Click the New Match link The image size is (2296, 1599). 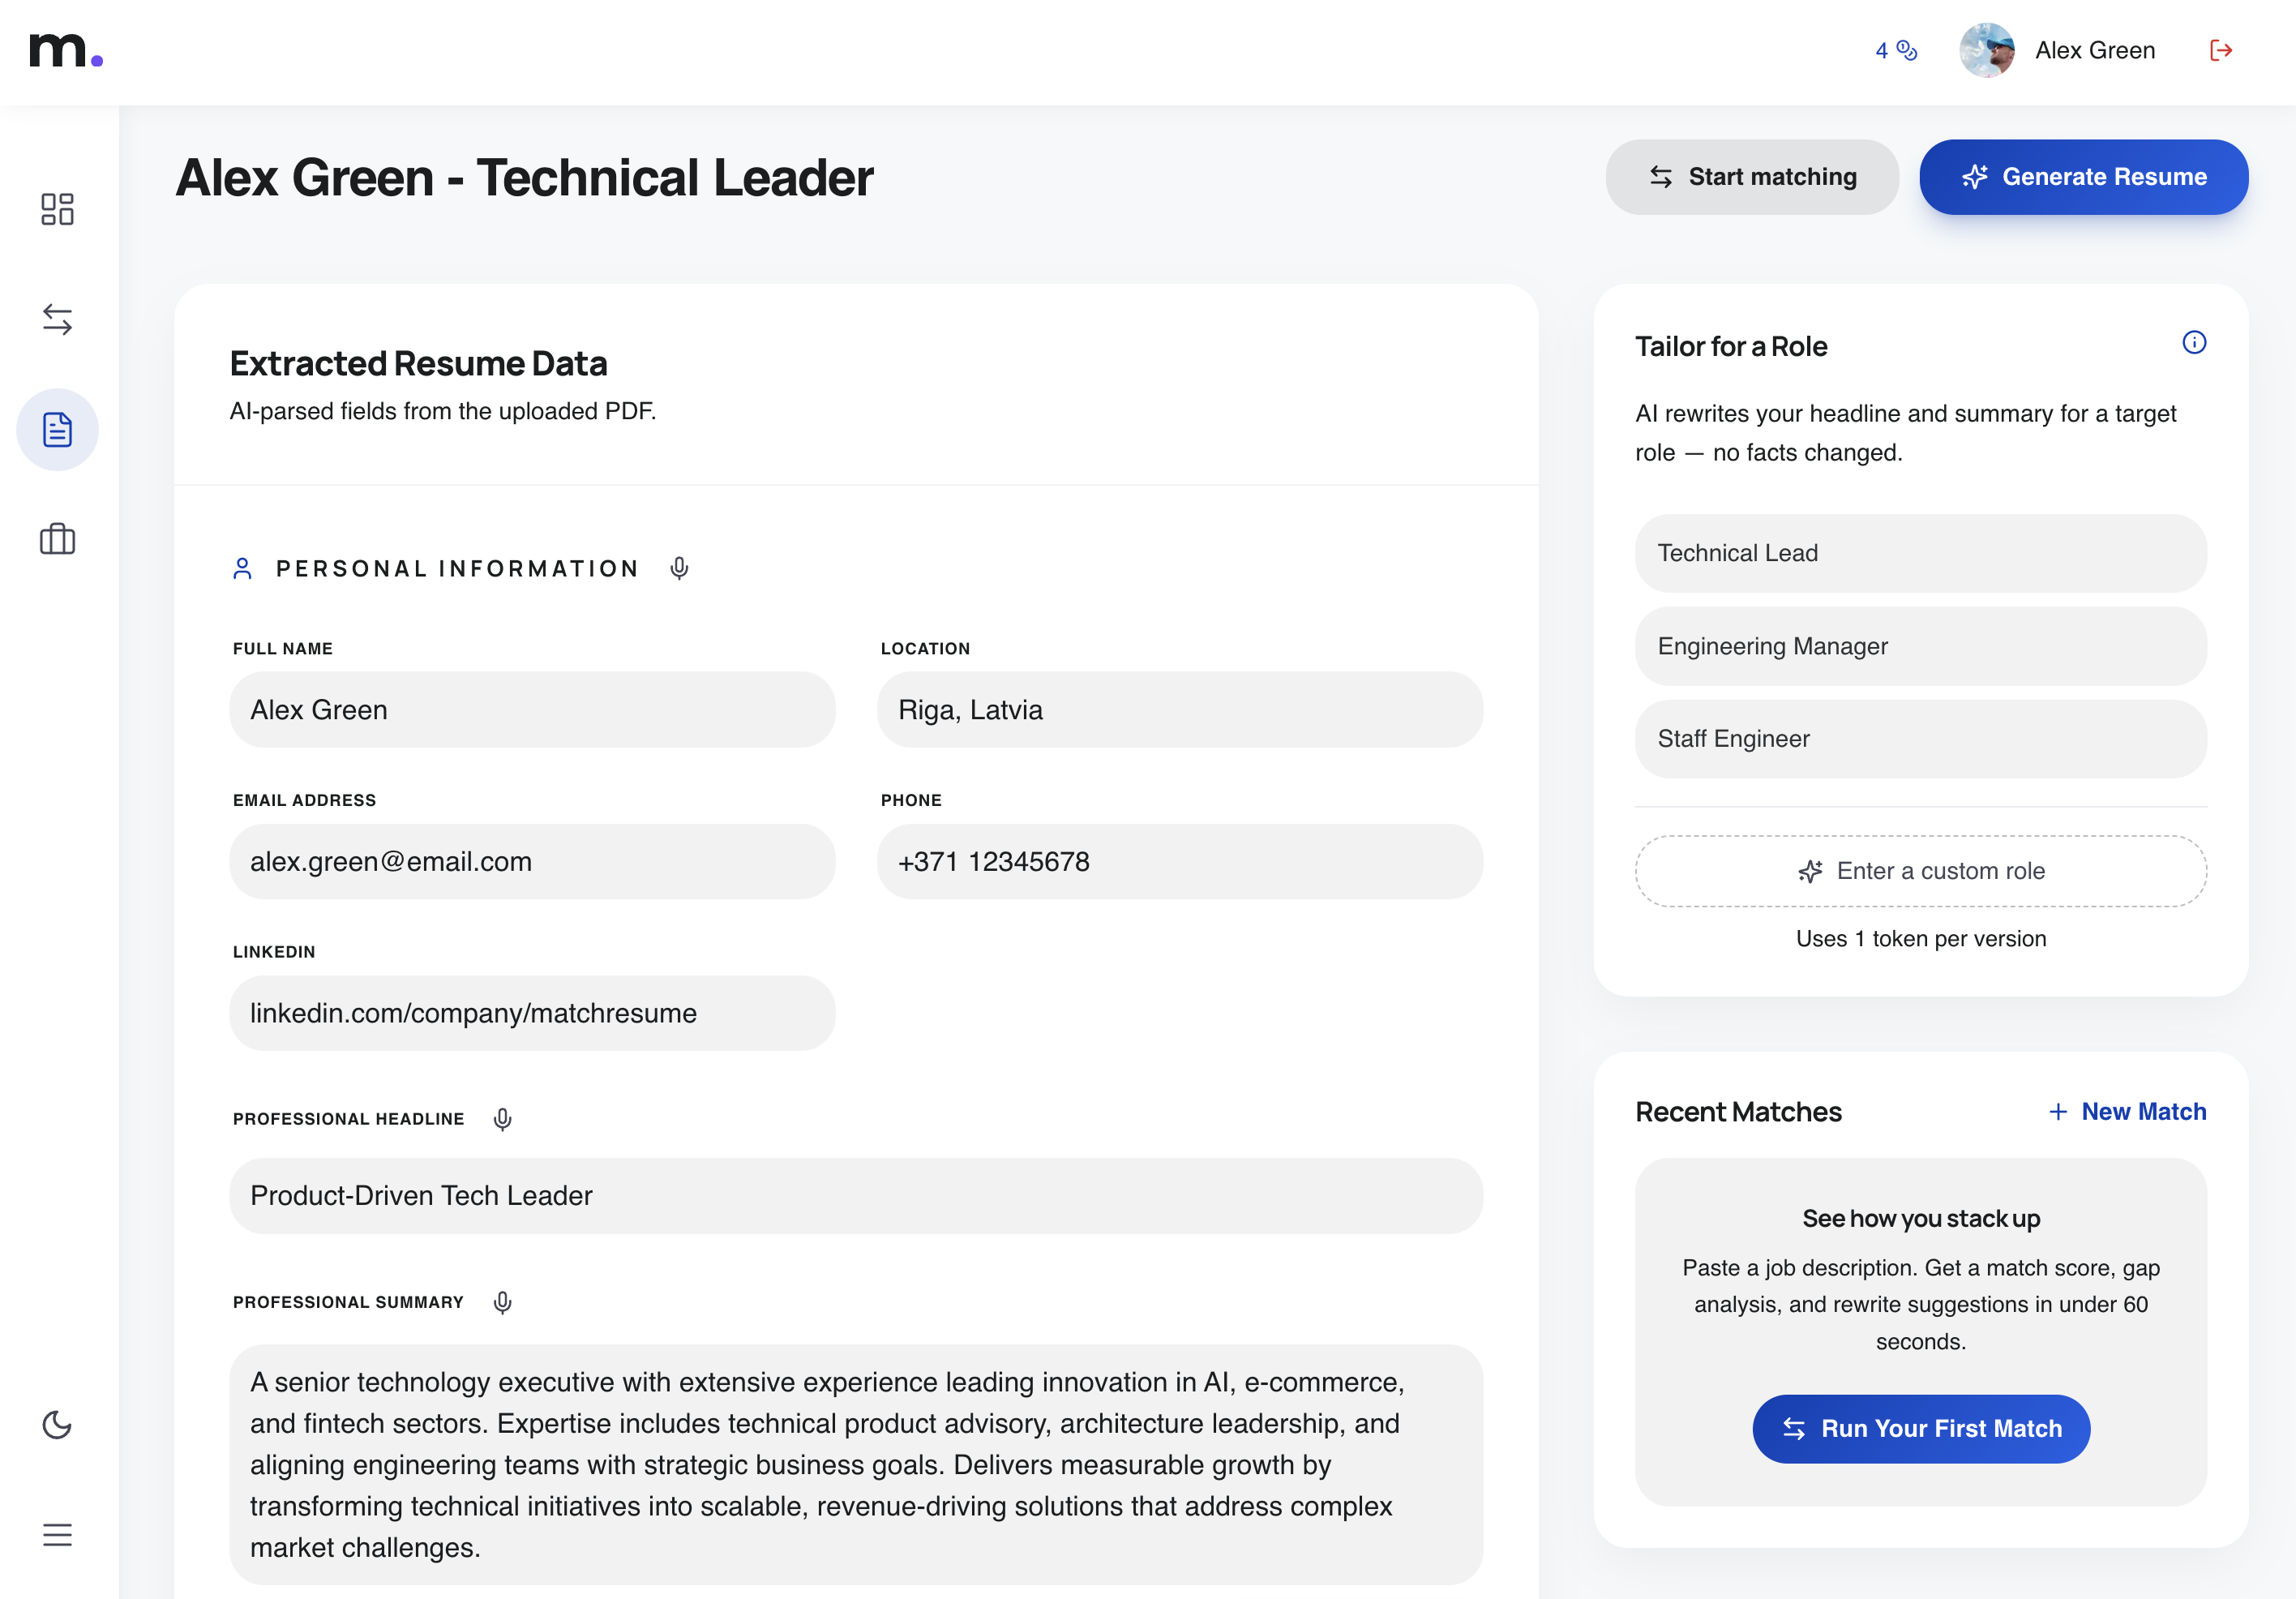pos(2127,1111)
